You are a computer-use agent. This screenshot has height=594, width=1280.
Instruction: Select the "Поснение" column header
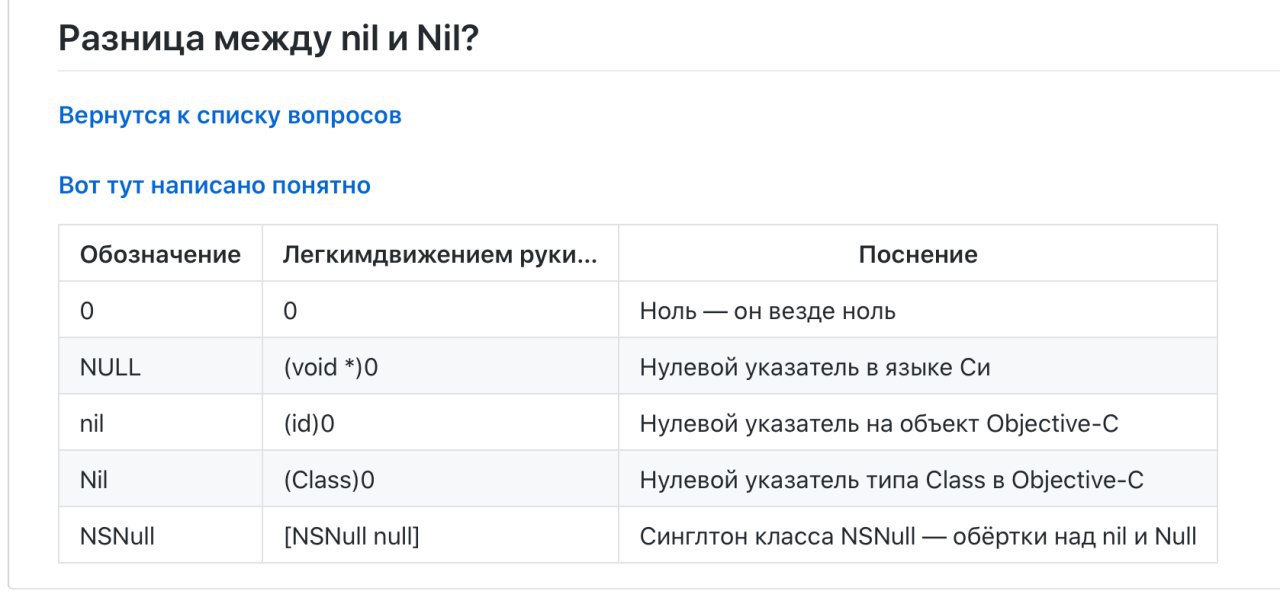pos(918,254)
